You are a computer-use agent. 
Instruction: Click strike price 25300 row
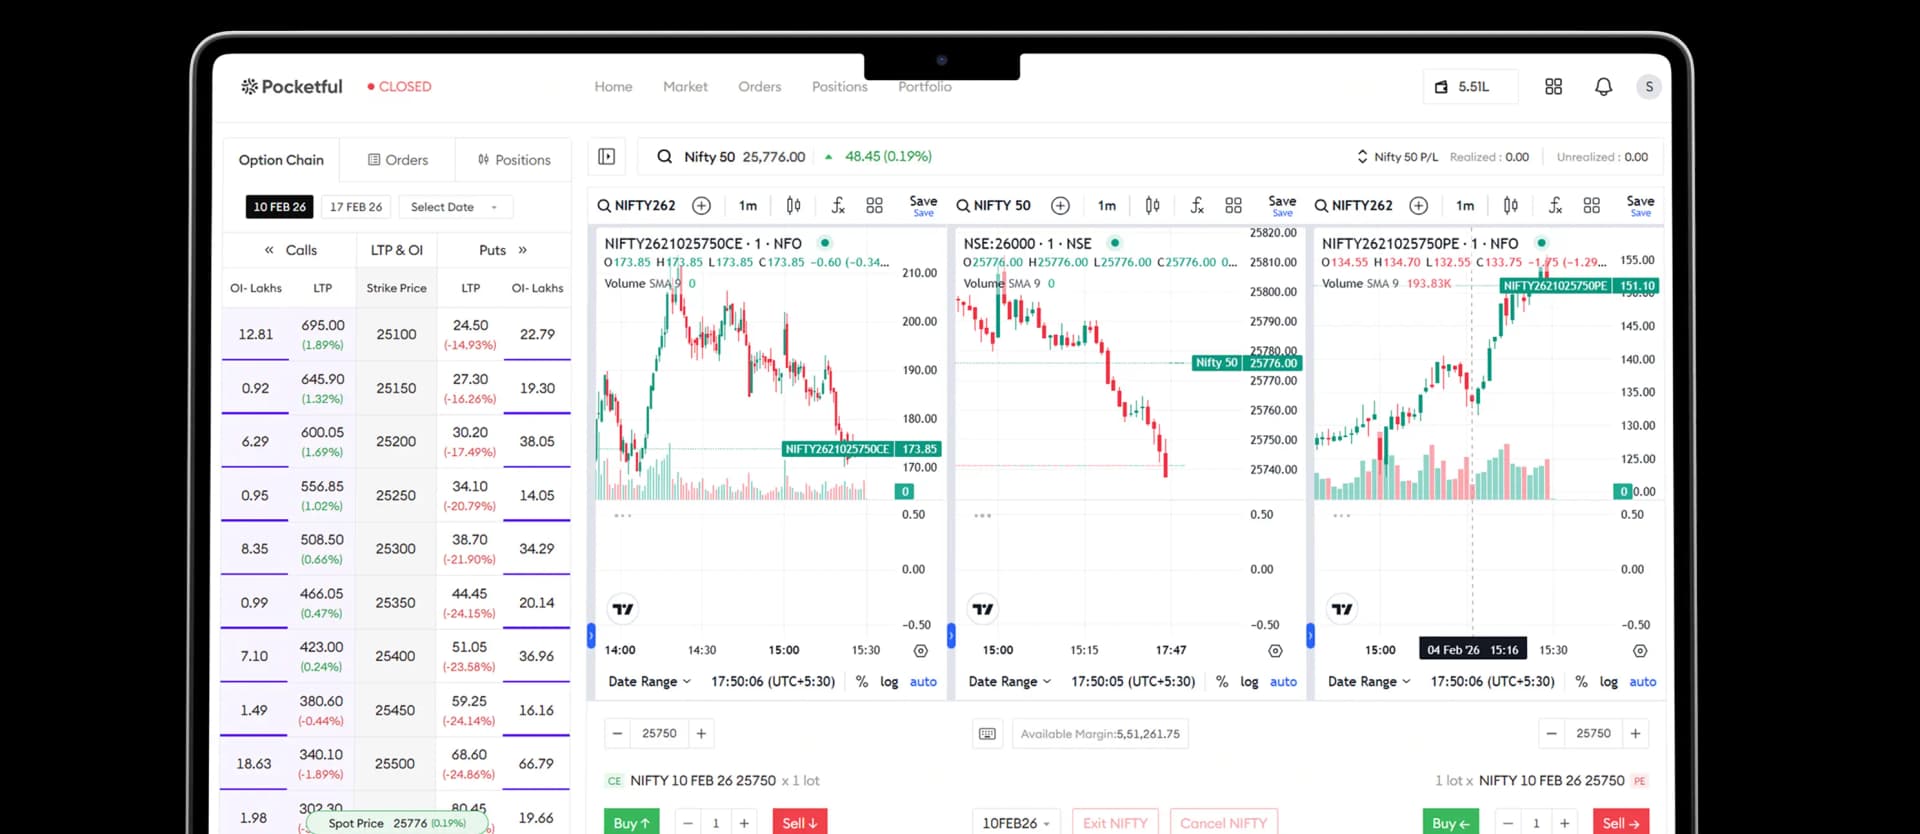pyautogui.click(x=395, y=549)
